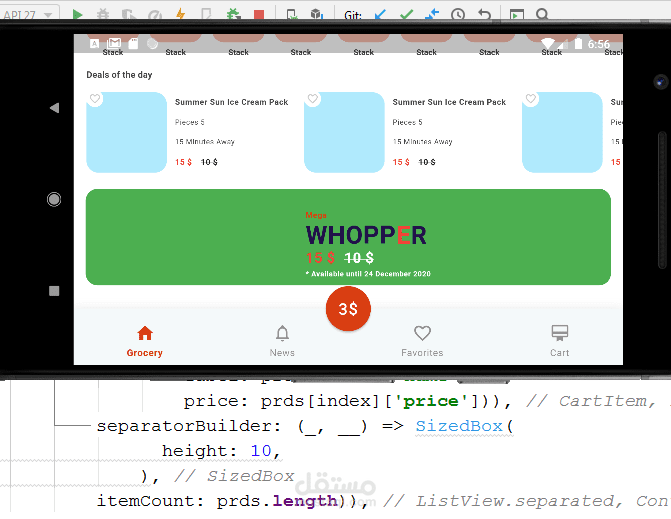The width and height of the screenshot is (671, 519).
Task: Click second Summer Sun Ice Cream Pack title
Action: (x=449, y=102)
